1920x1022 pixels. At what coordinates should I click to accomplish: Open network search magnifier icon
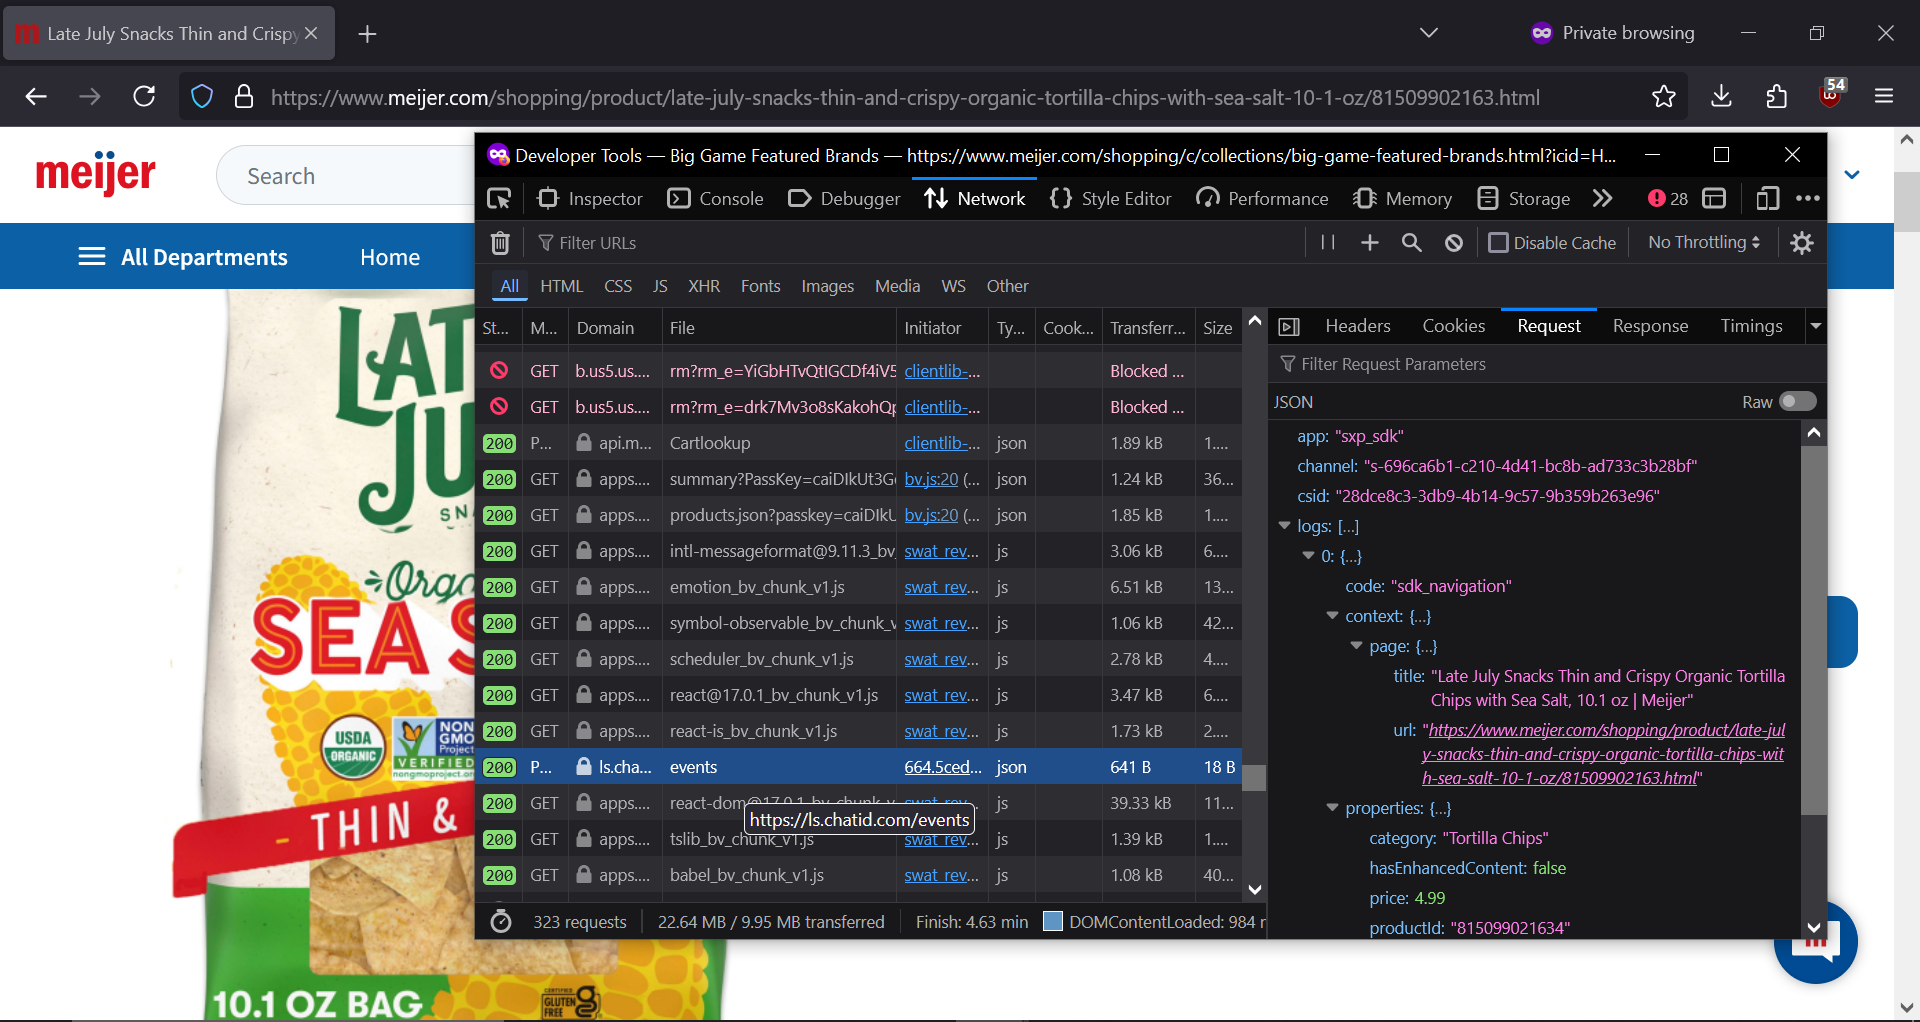pyautogui.click(x=1411, y=243)
